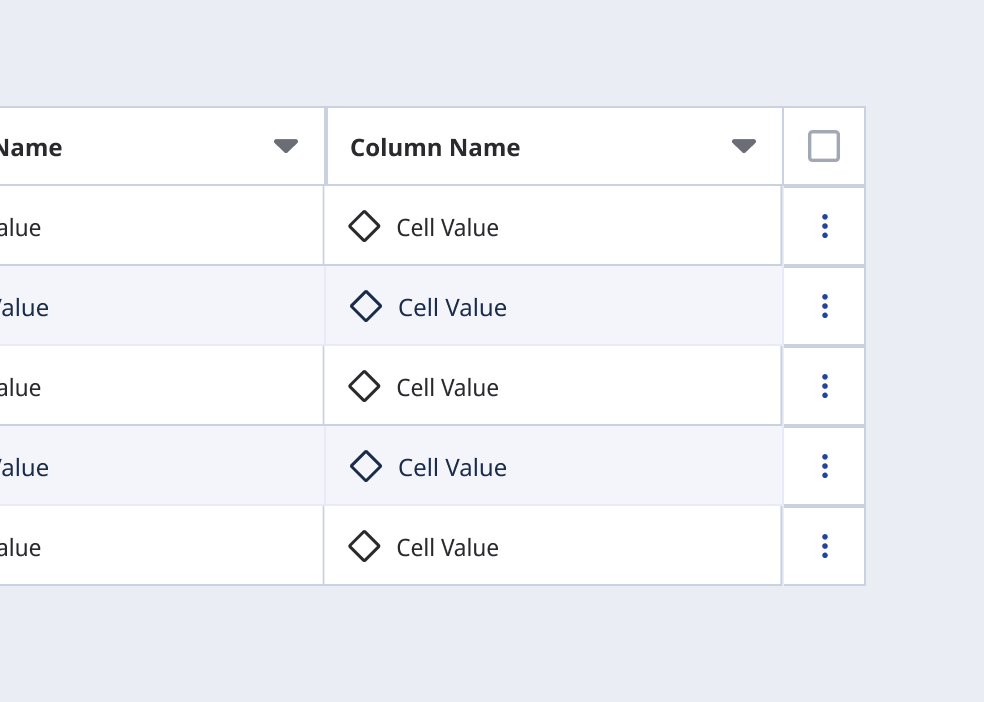984x702 pixels.
Task: Select the Cell Value text in the first row
Action: (447, 228)
